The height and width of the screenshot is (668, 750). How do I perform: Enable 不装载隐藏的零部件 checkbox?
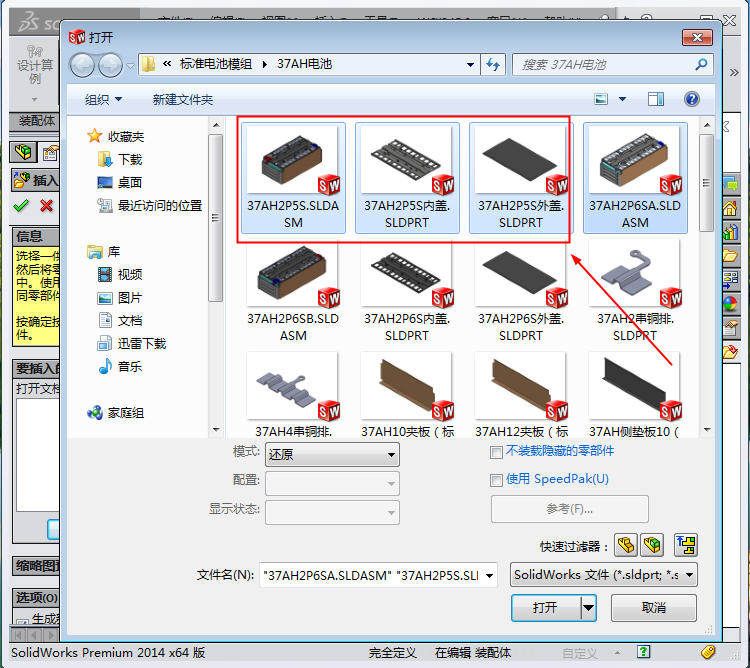click(496, 452)
